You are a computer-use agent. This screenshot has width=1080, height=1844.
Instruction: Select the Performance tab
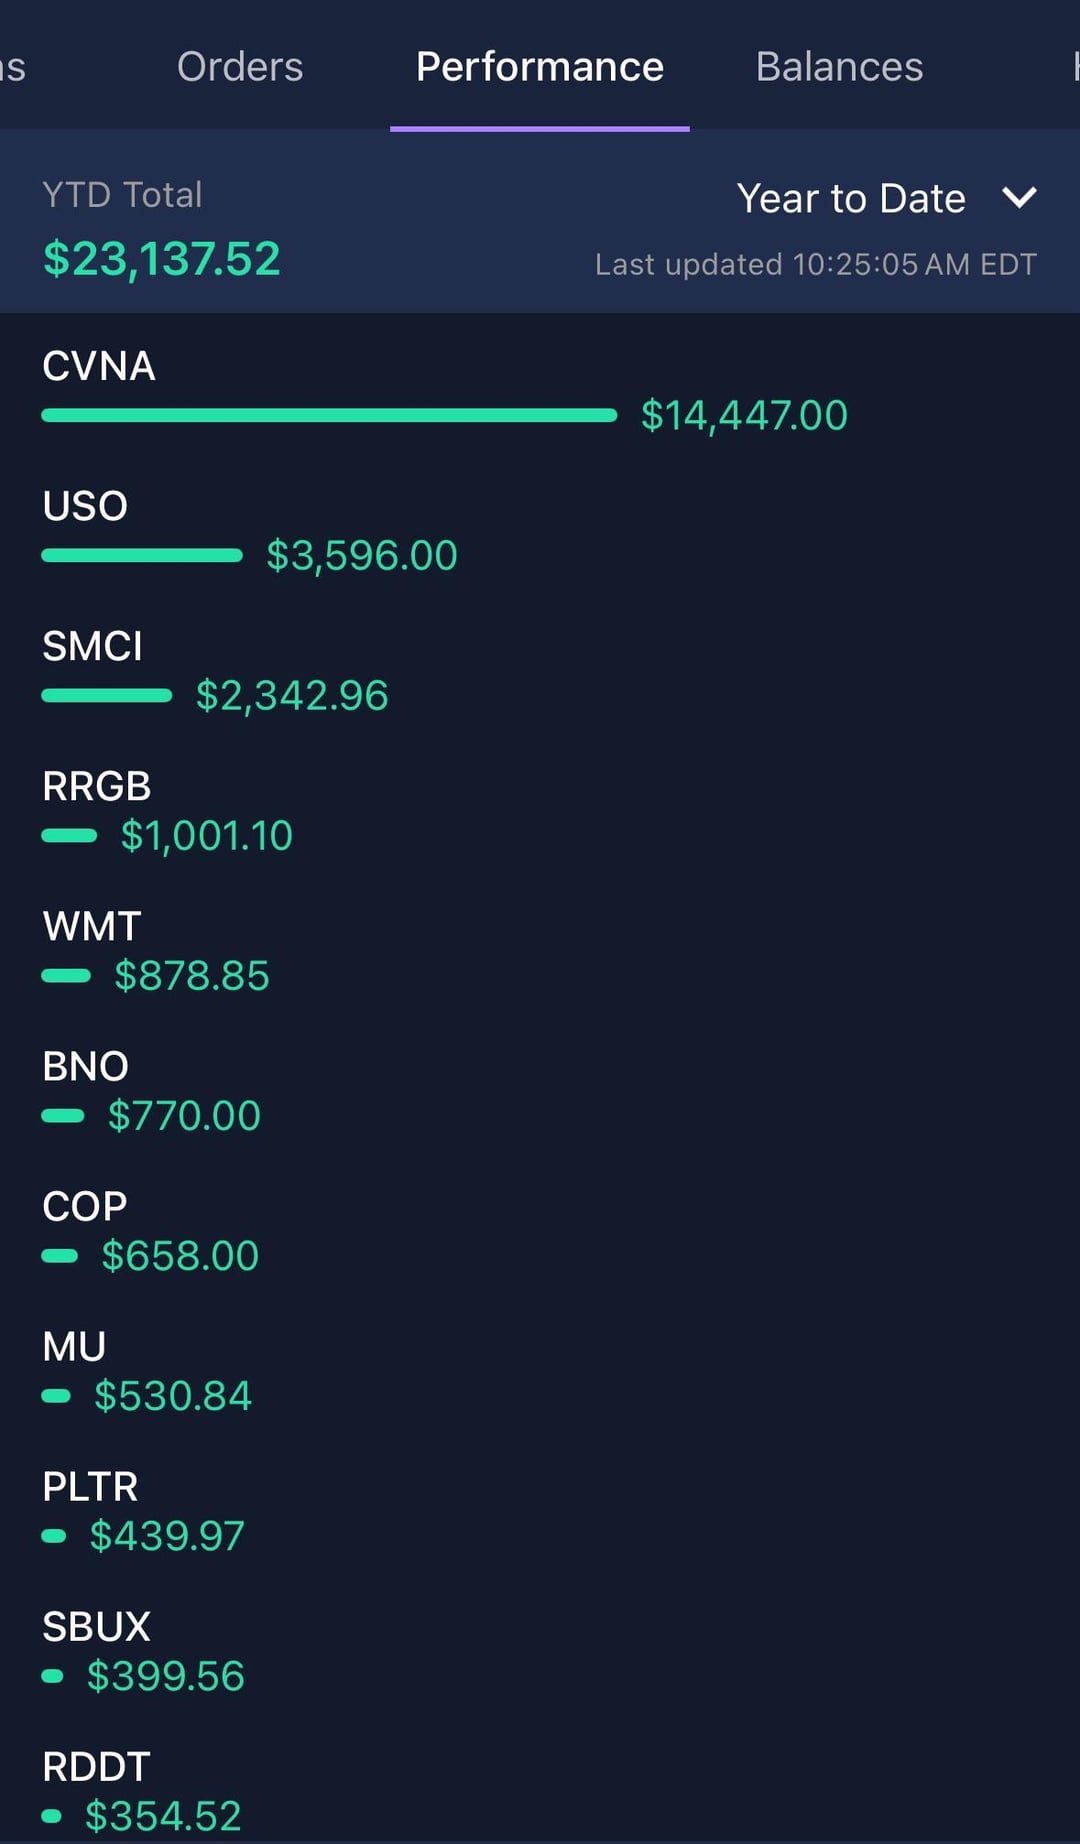[x=540, y=67]
